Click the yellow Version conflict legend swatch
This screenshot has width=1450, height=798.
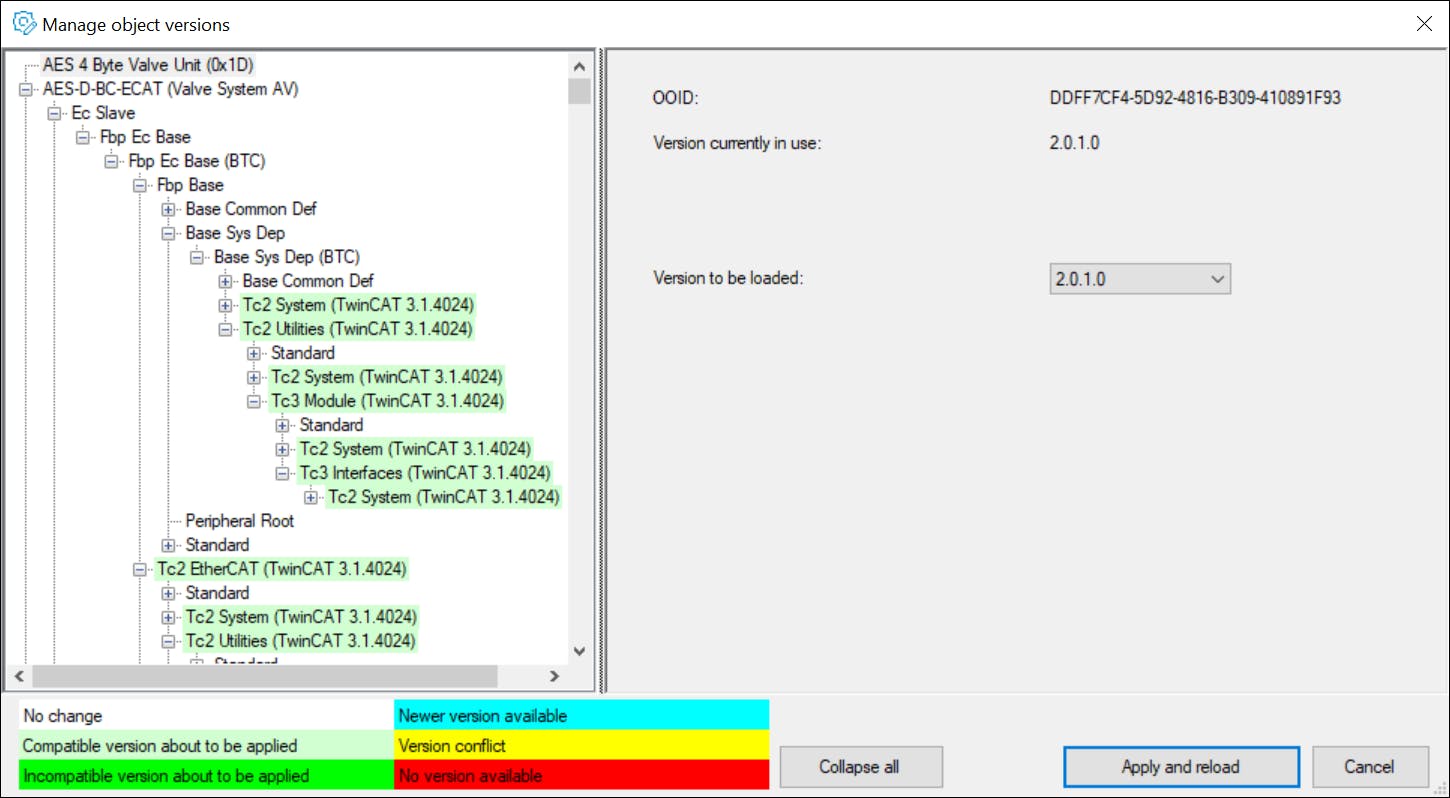581,746
